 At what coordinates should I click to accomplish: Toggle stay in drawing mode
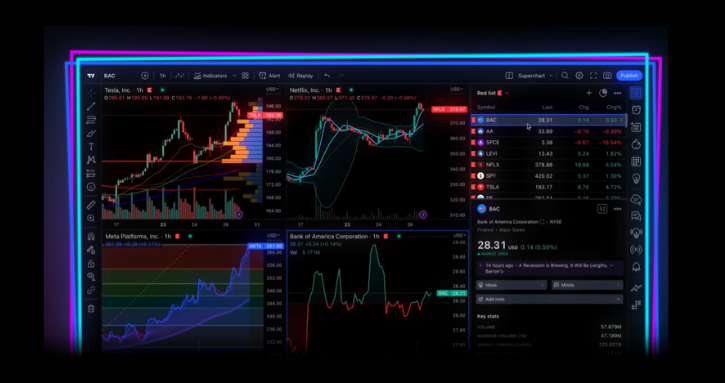pyautogui.click(x=91, y=250)
